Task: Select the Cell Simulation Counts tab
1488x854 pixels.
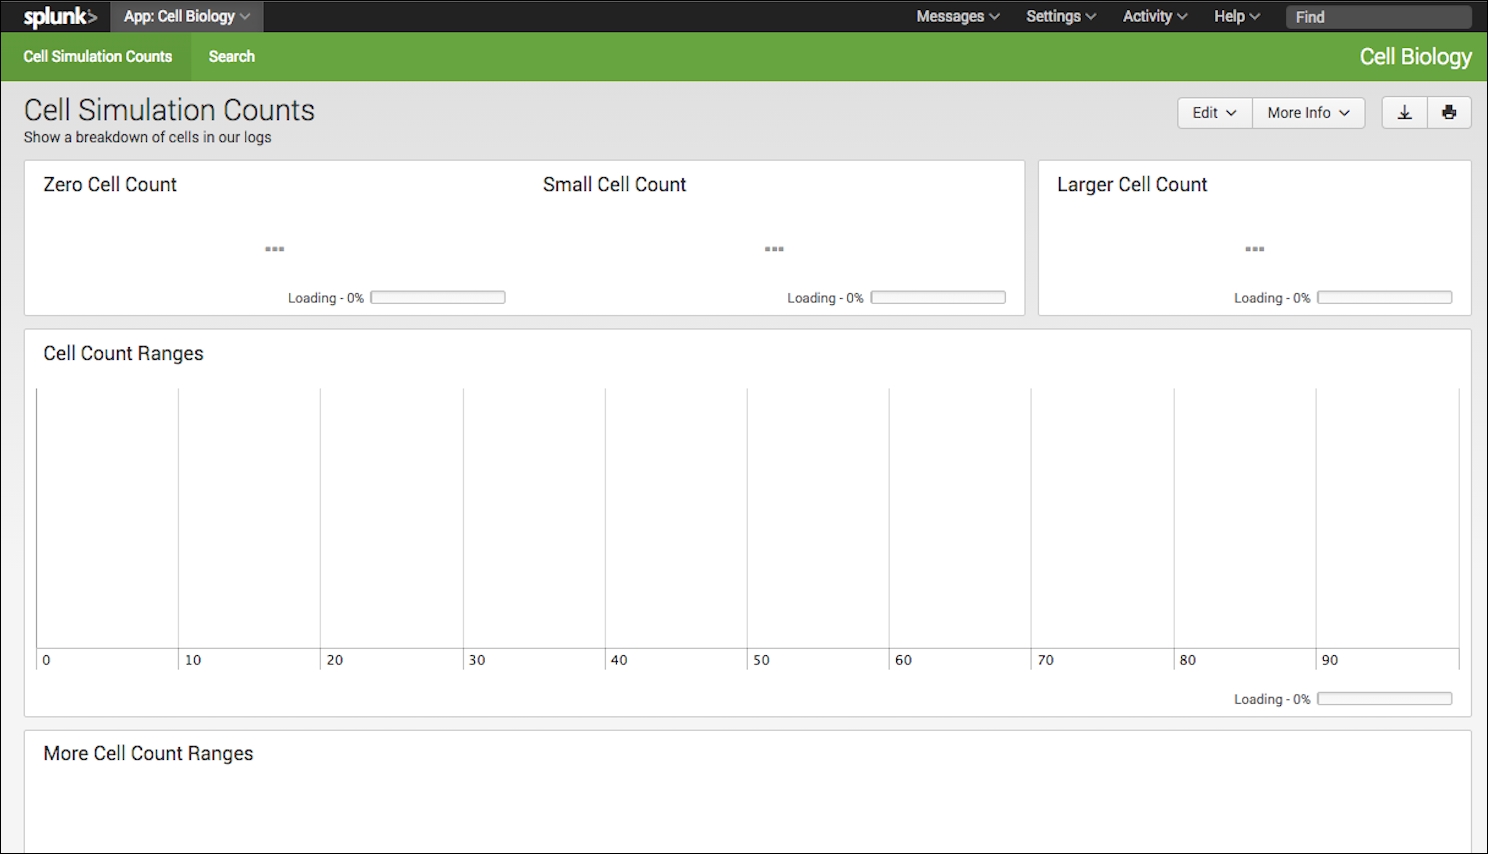Action: click(x=98, y=57)
